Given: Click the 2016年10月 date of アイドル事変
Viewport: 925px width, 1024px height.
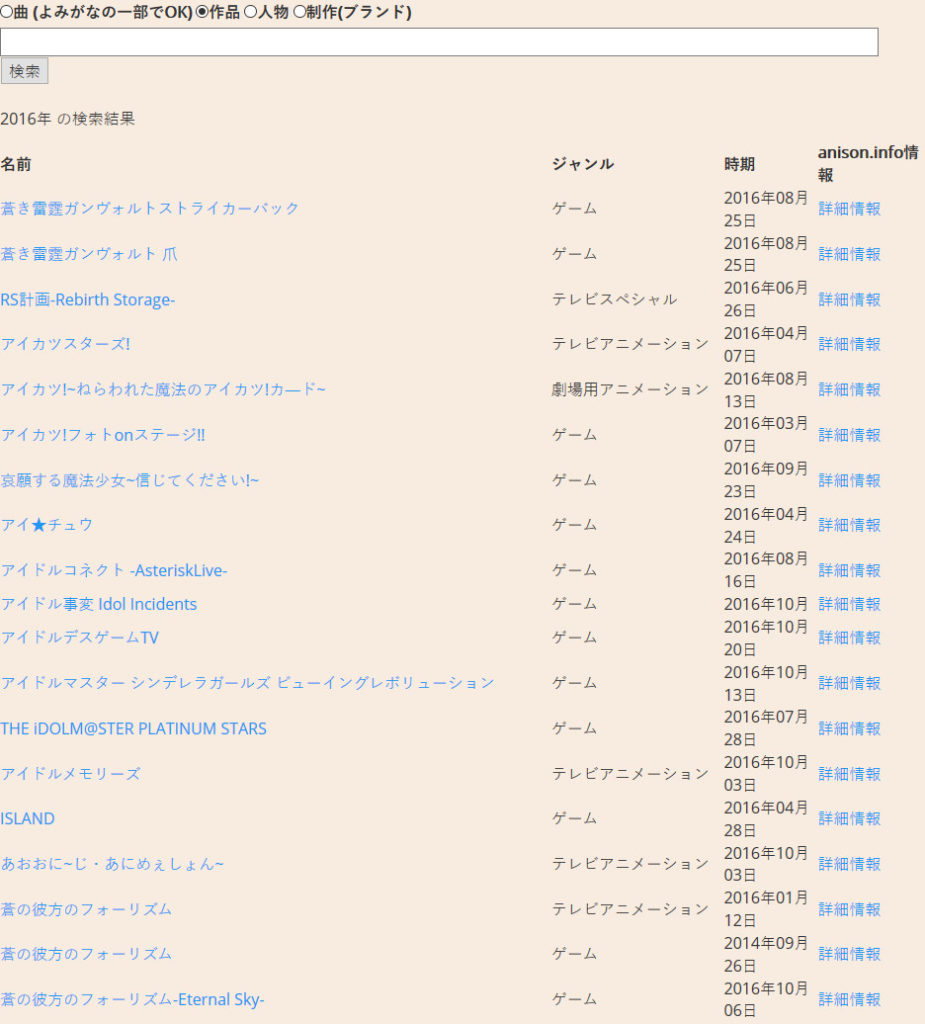Looking at the screenshot, I should pos(766,604).
